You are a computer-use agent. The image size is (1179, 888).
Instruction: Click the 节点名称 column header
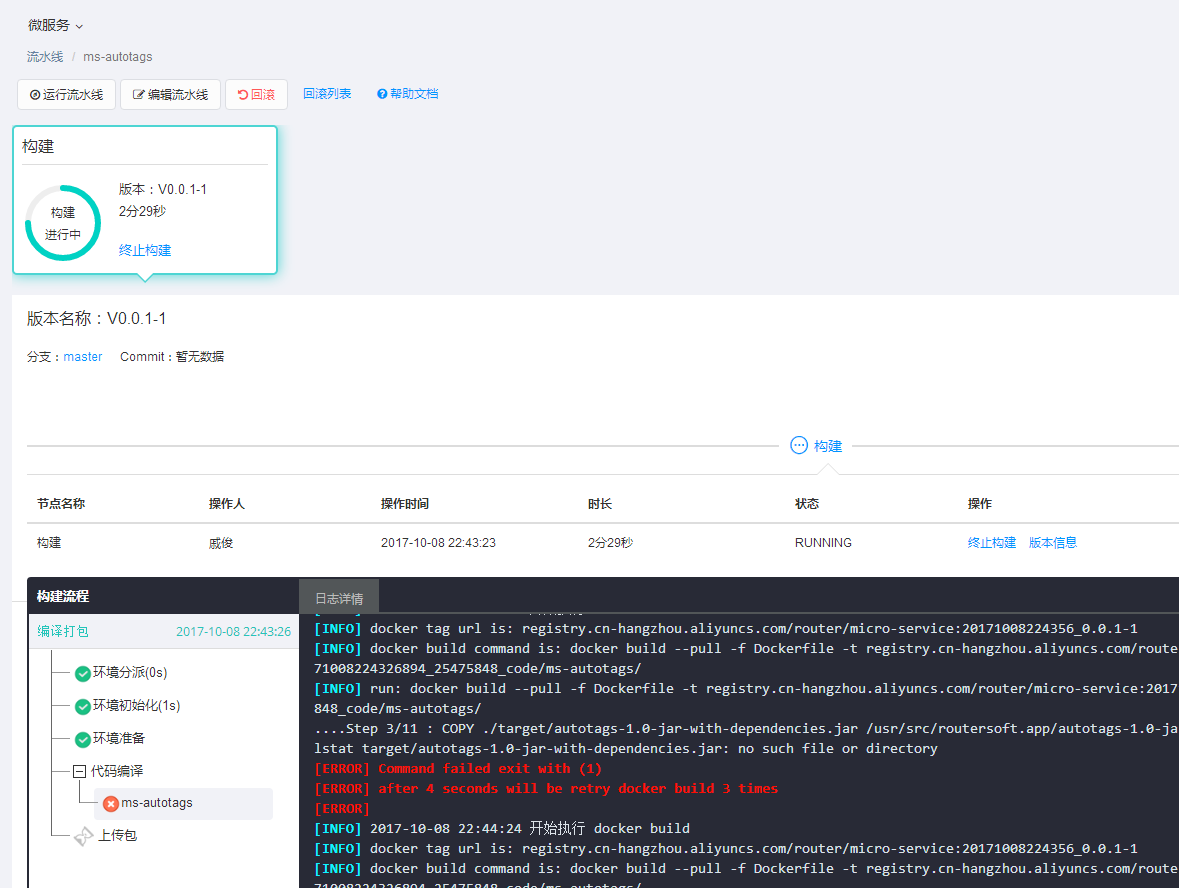coord(61,504)
